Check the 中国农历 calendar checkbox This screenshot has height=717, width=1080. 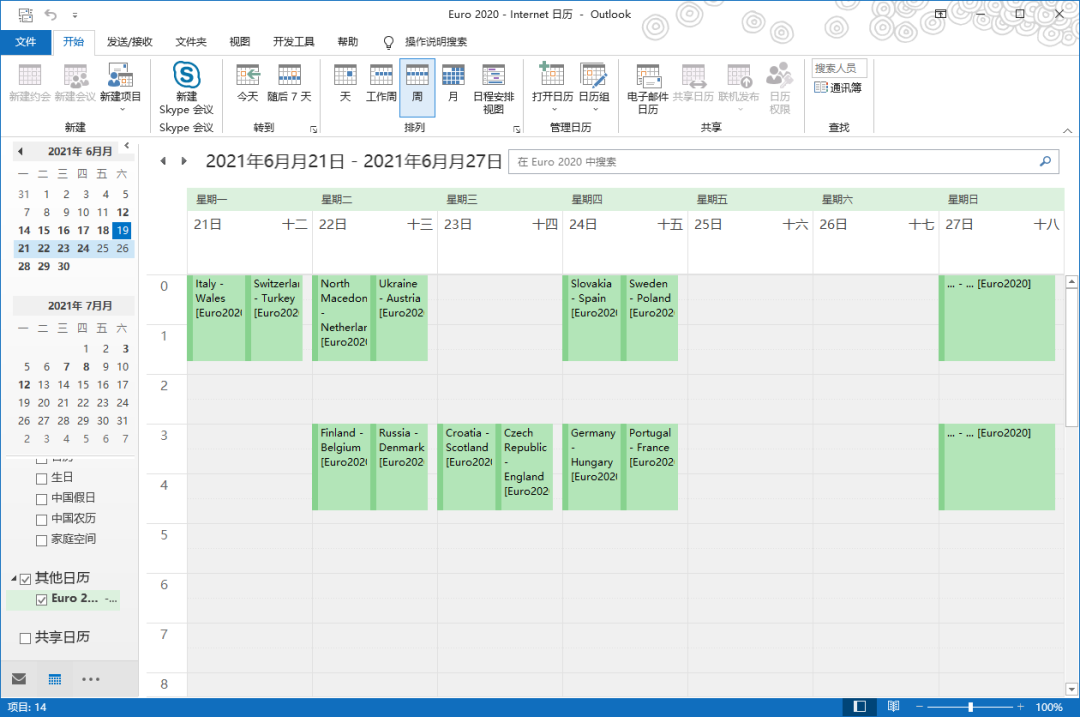coord(41,519)
